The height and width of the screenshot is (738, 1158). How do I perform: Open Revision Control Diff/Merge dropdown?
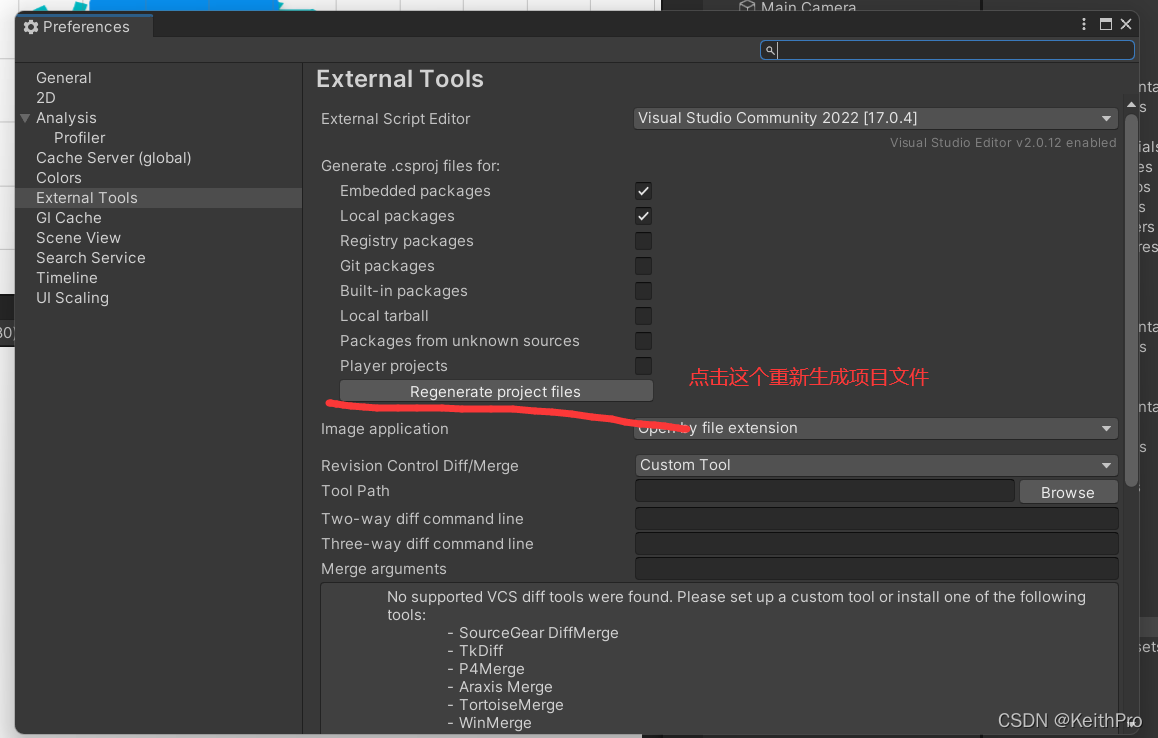[875, 465]
